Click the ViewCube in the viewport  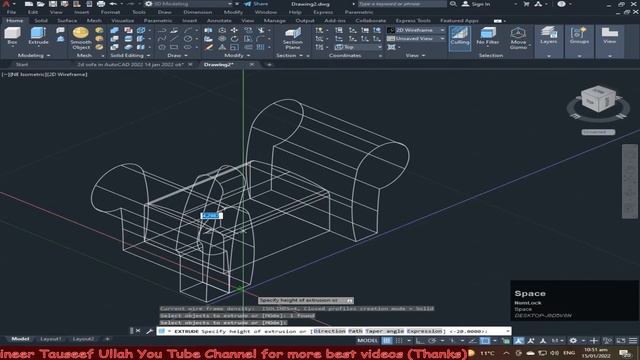(x=598, y=99)
